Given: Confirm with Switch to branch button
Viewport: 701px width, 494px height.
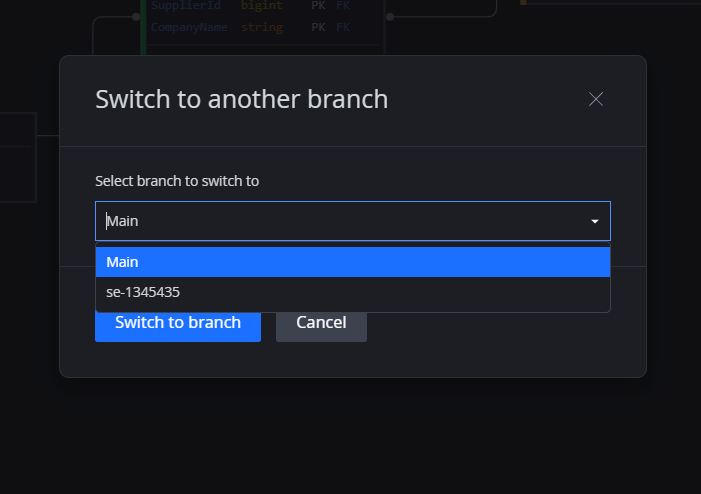Looking at the screenshot, I should 178,323.
